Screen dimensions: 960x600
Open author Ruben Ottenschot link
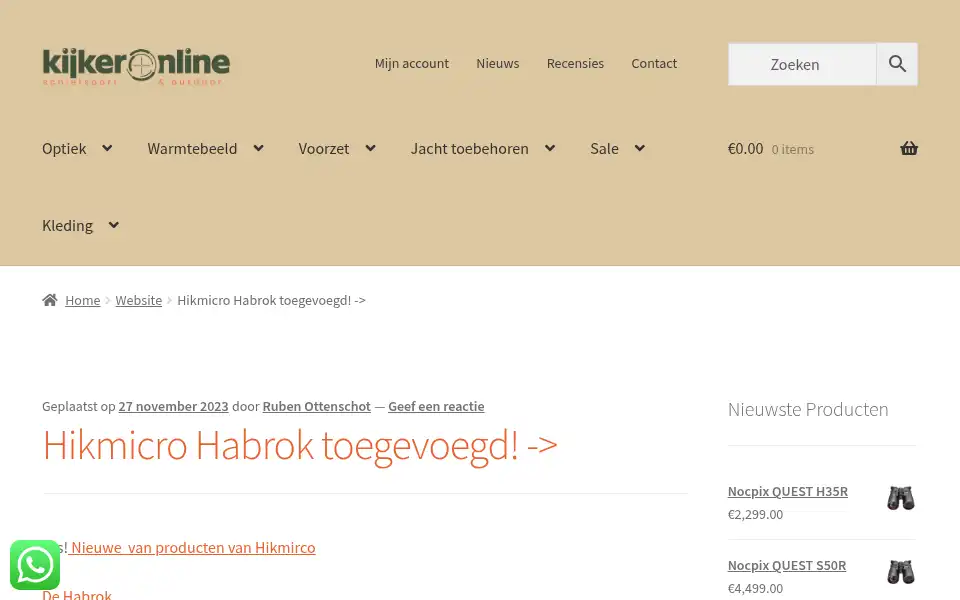pyautogui.click(x=317, y=407)
